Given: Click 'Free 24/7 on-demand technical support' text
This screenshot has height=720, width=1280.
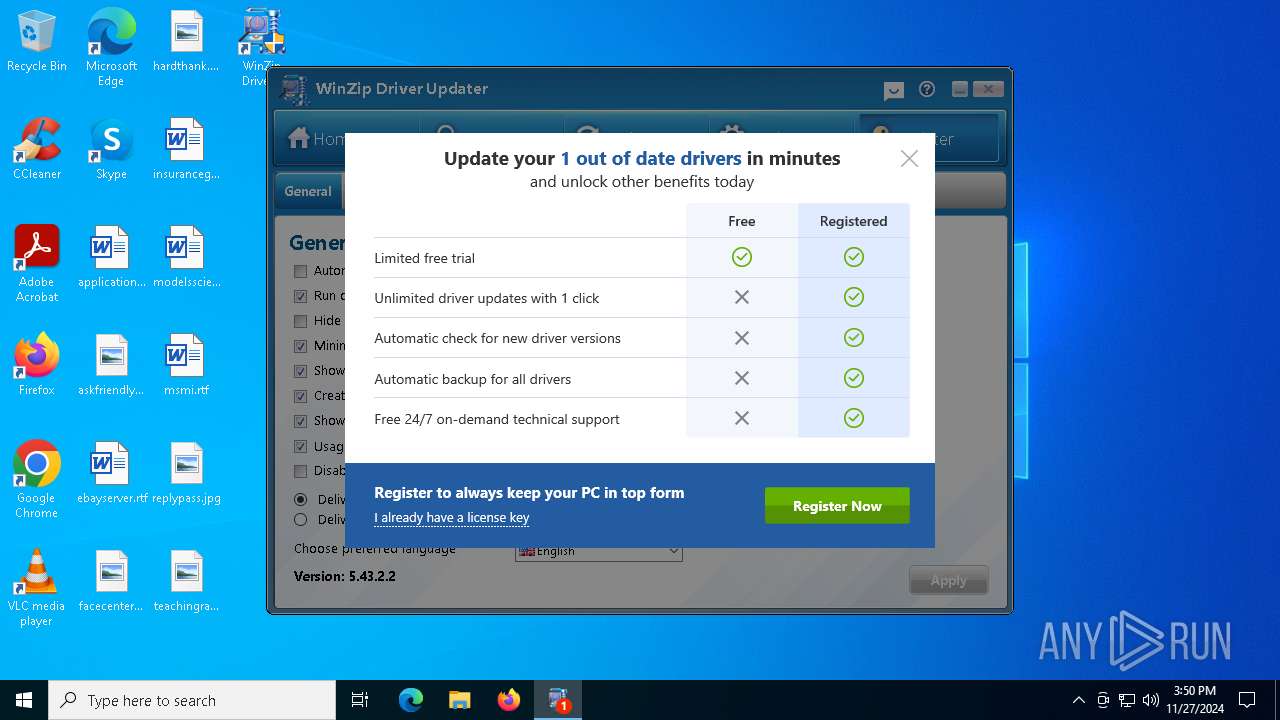Looking at the screenshot, I should (497, 419).
